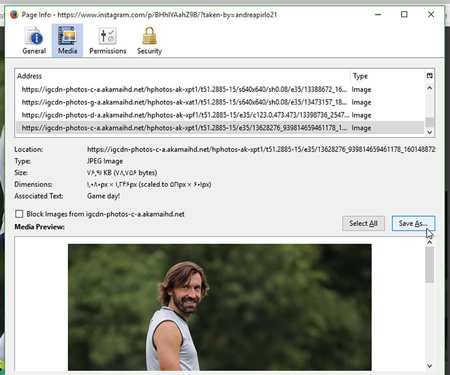The height and width of the screenshot is (375, 450).
Task: Click address list scrollbar thumb
Action: [430, 122]
